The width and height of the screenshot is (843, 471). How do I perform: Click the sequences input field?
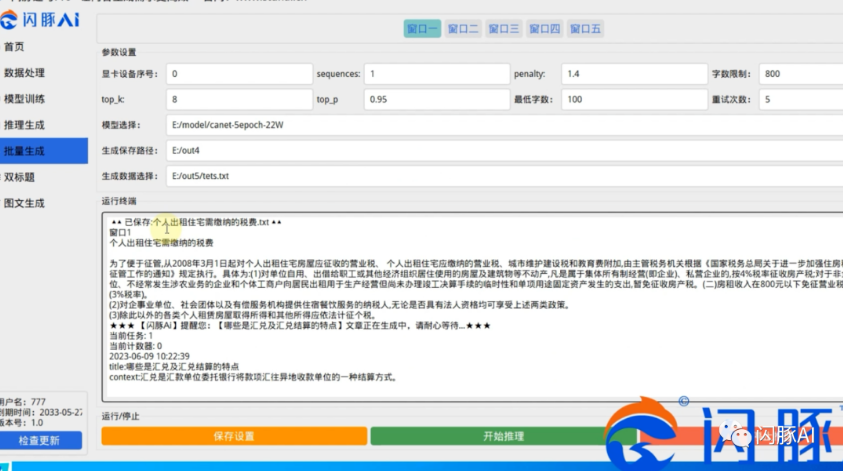(x=437, y=74)
